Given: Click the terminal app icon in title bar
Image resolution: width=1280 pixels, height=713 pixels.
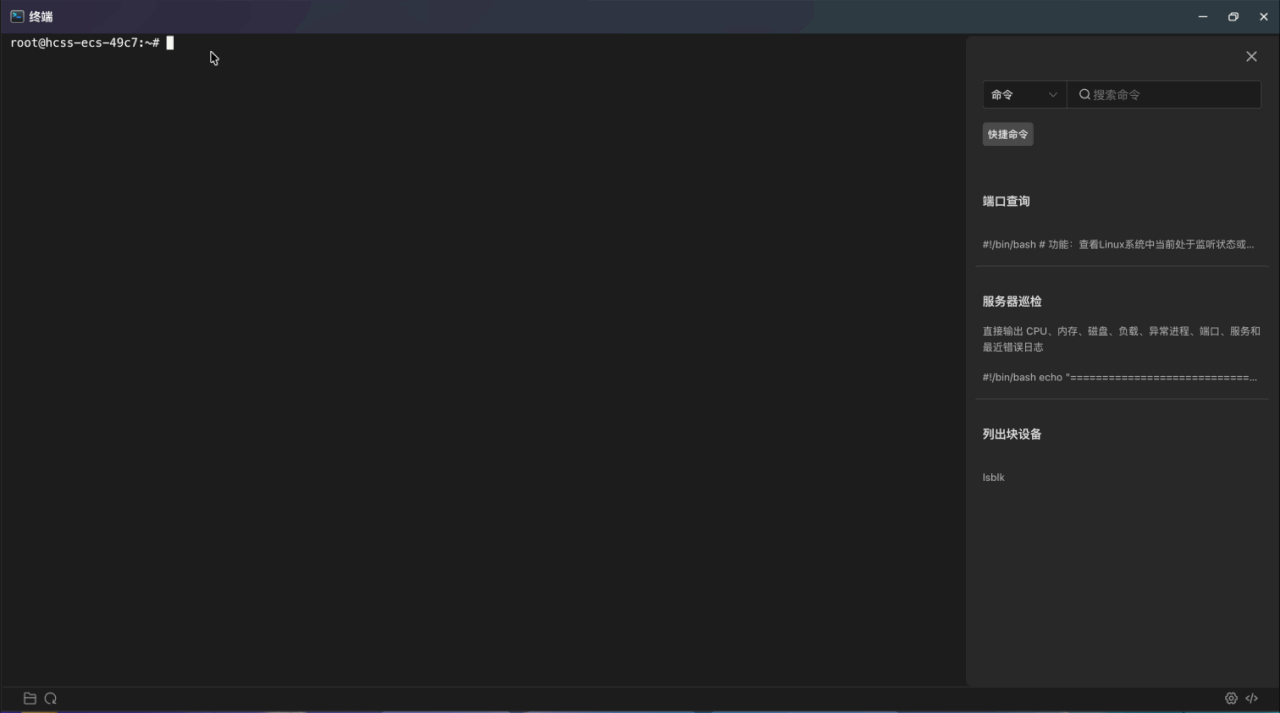Looking at the screenshot, I should point(17,16).
